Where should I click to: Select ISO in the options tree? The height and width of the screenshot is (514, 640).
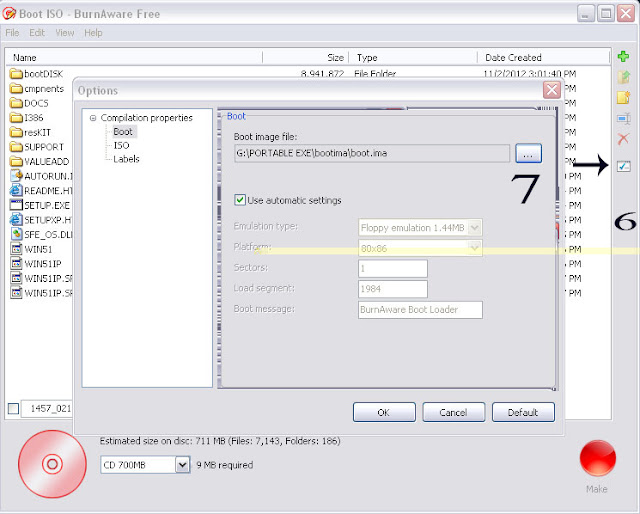(x=122, y=145)
